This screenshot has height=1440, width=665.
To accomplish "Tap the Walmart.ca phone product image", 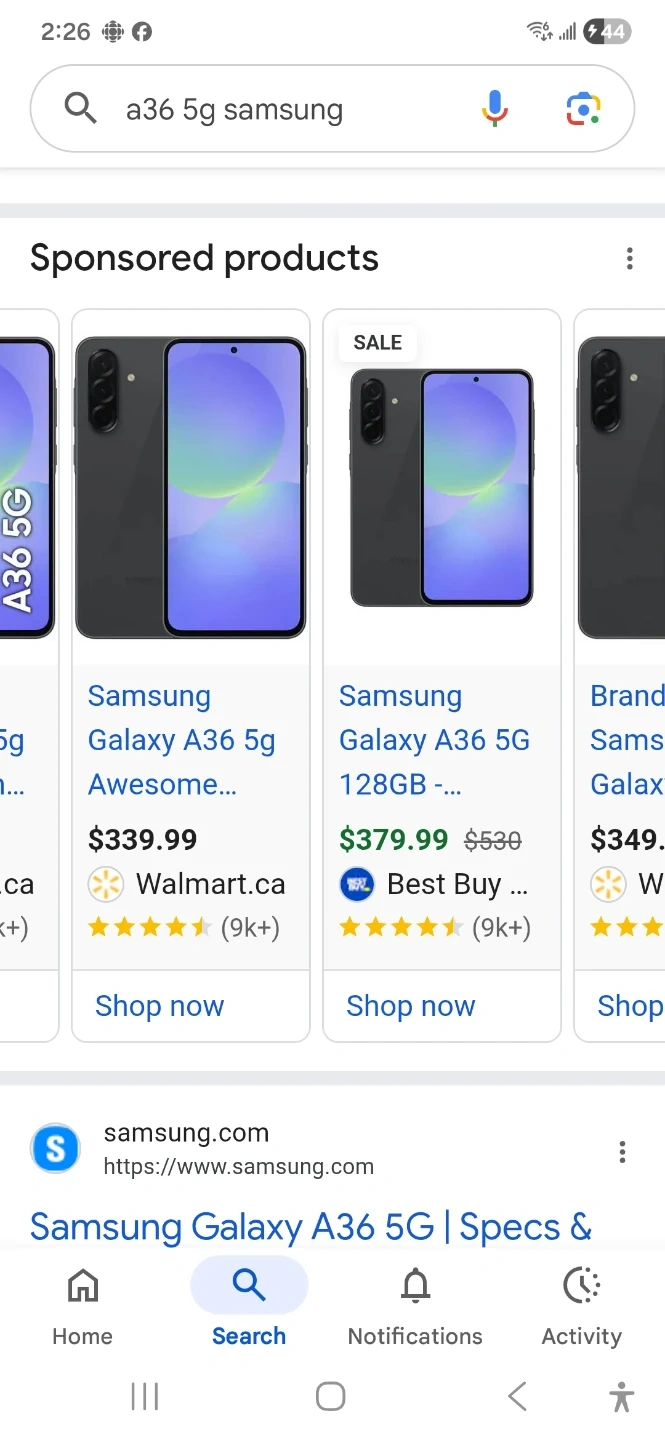I will point(190,488).
